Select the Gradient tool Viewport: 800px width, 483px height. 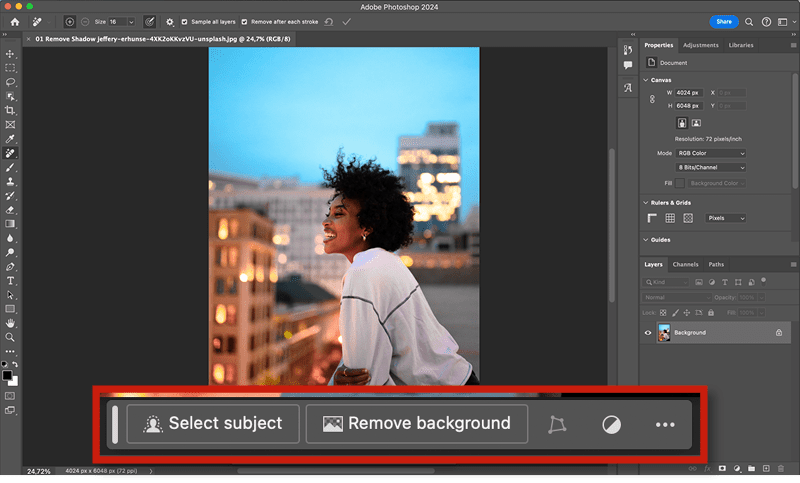point(10,224)
